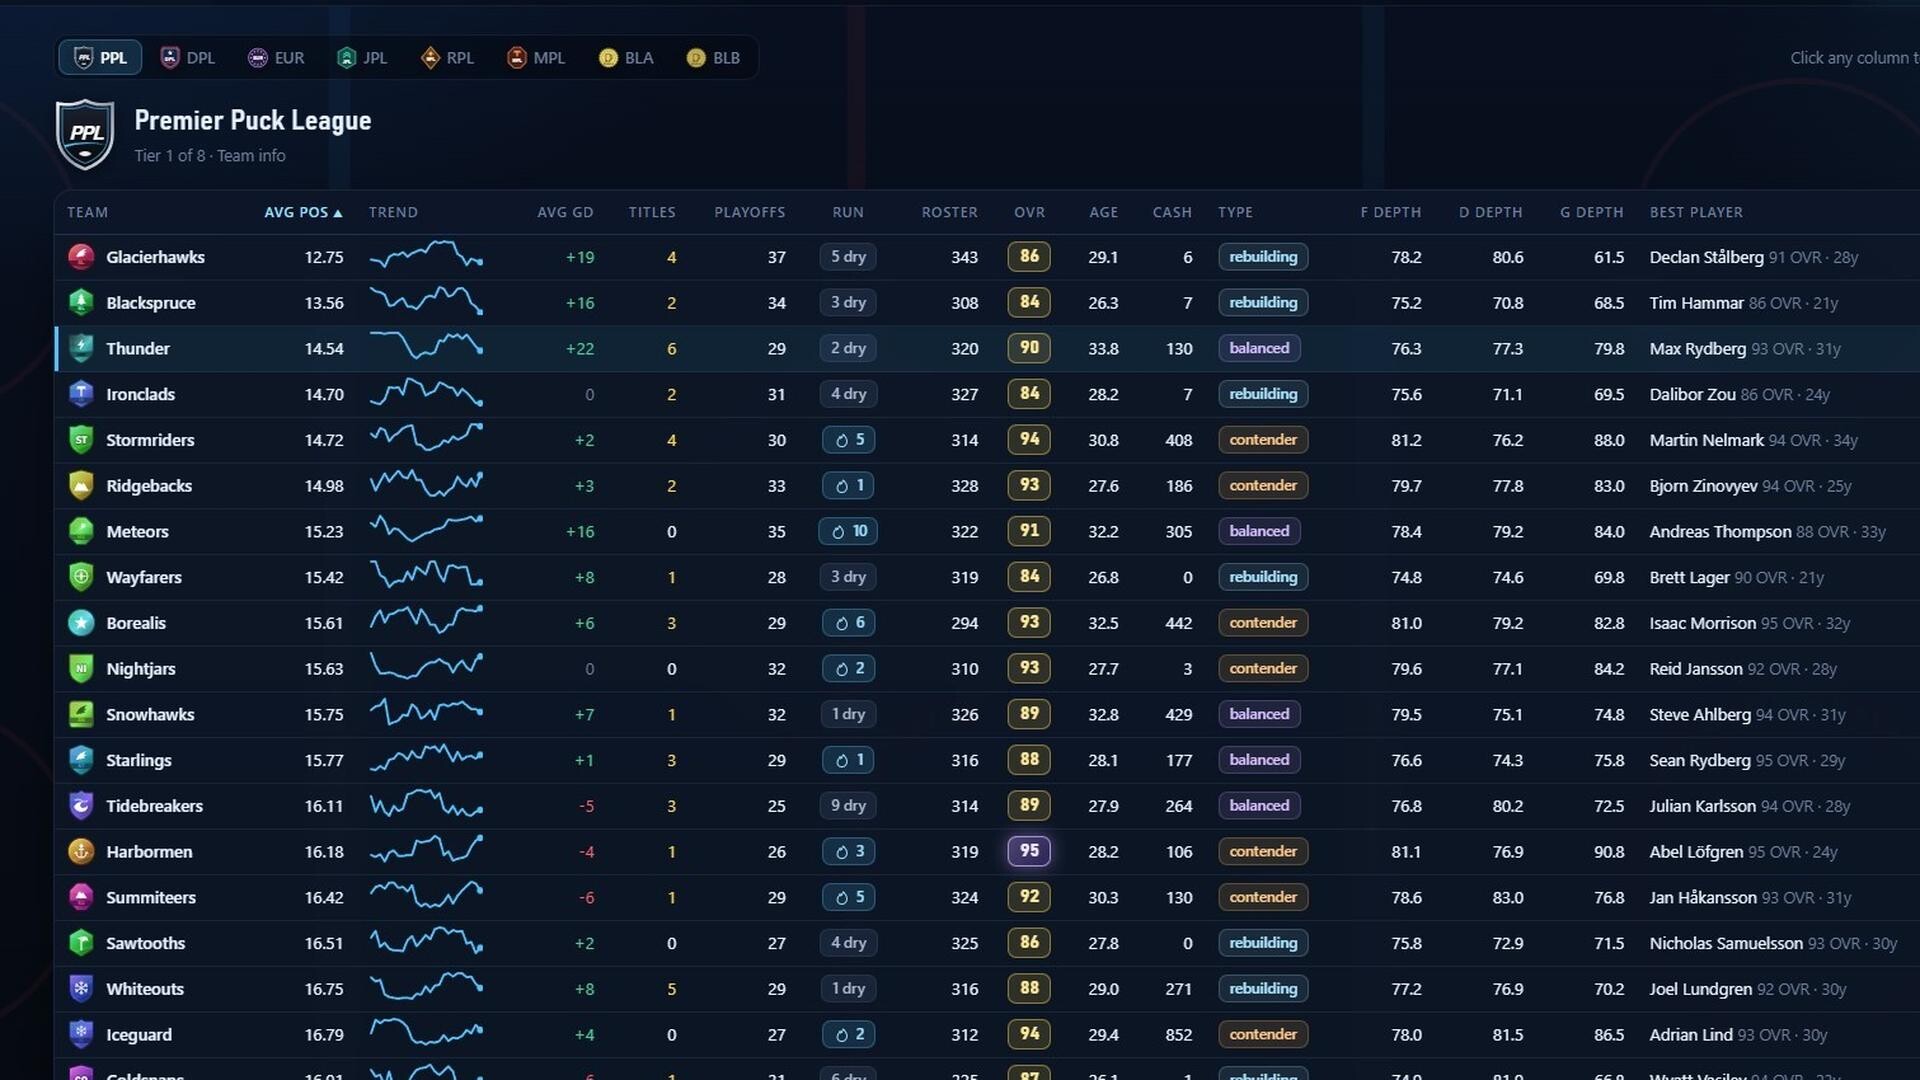Click the Borealis team logo icon
Image resolution: width=1920 pixels, height=1080 pixels.
[81, 623]
